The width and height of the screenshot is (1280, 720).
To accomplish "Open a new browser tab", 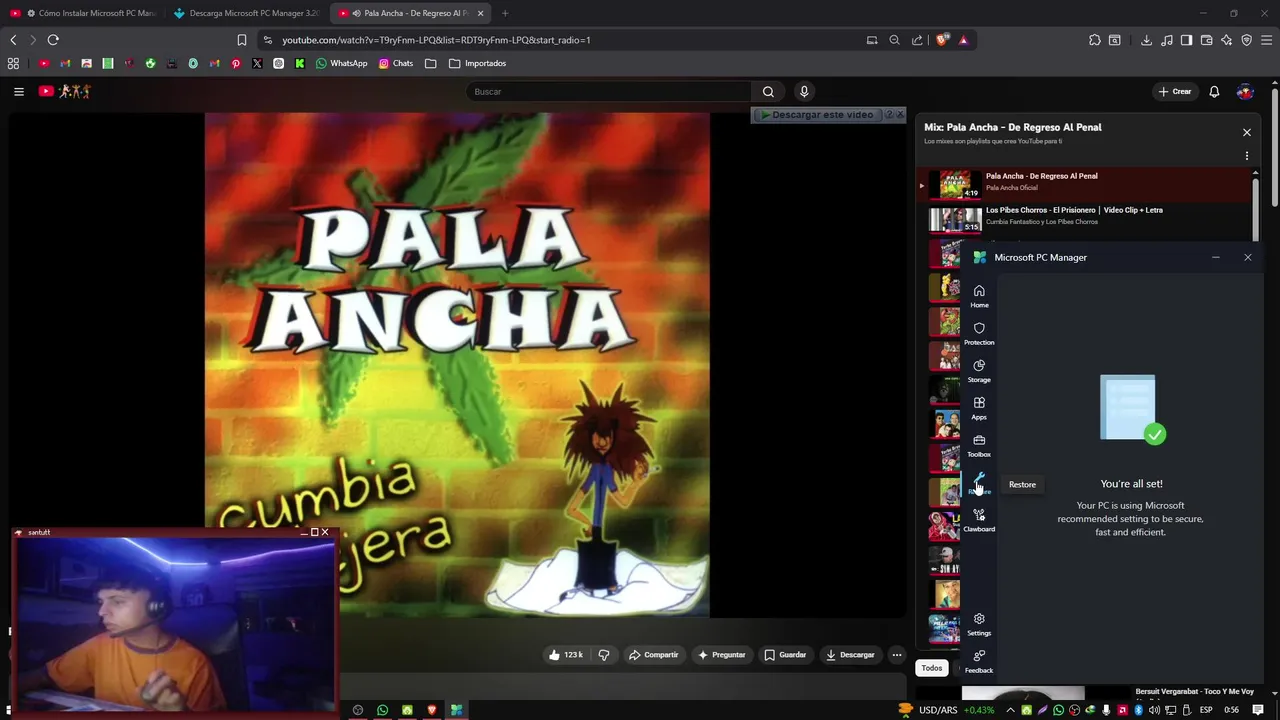I will (505, 13).
